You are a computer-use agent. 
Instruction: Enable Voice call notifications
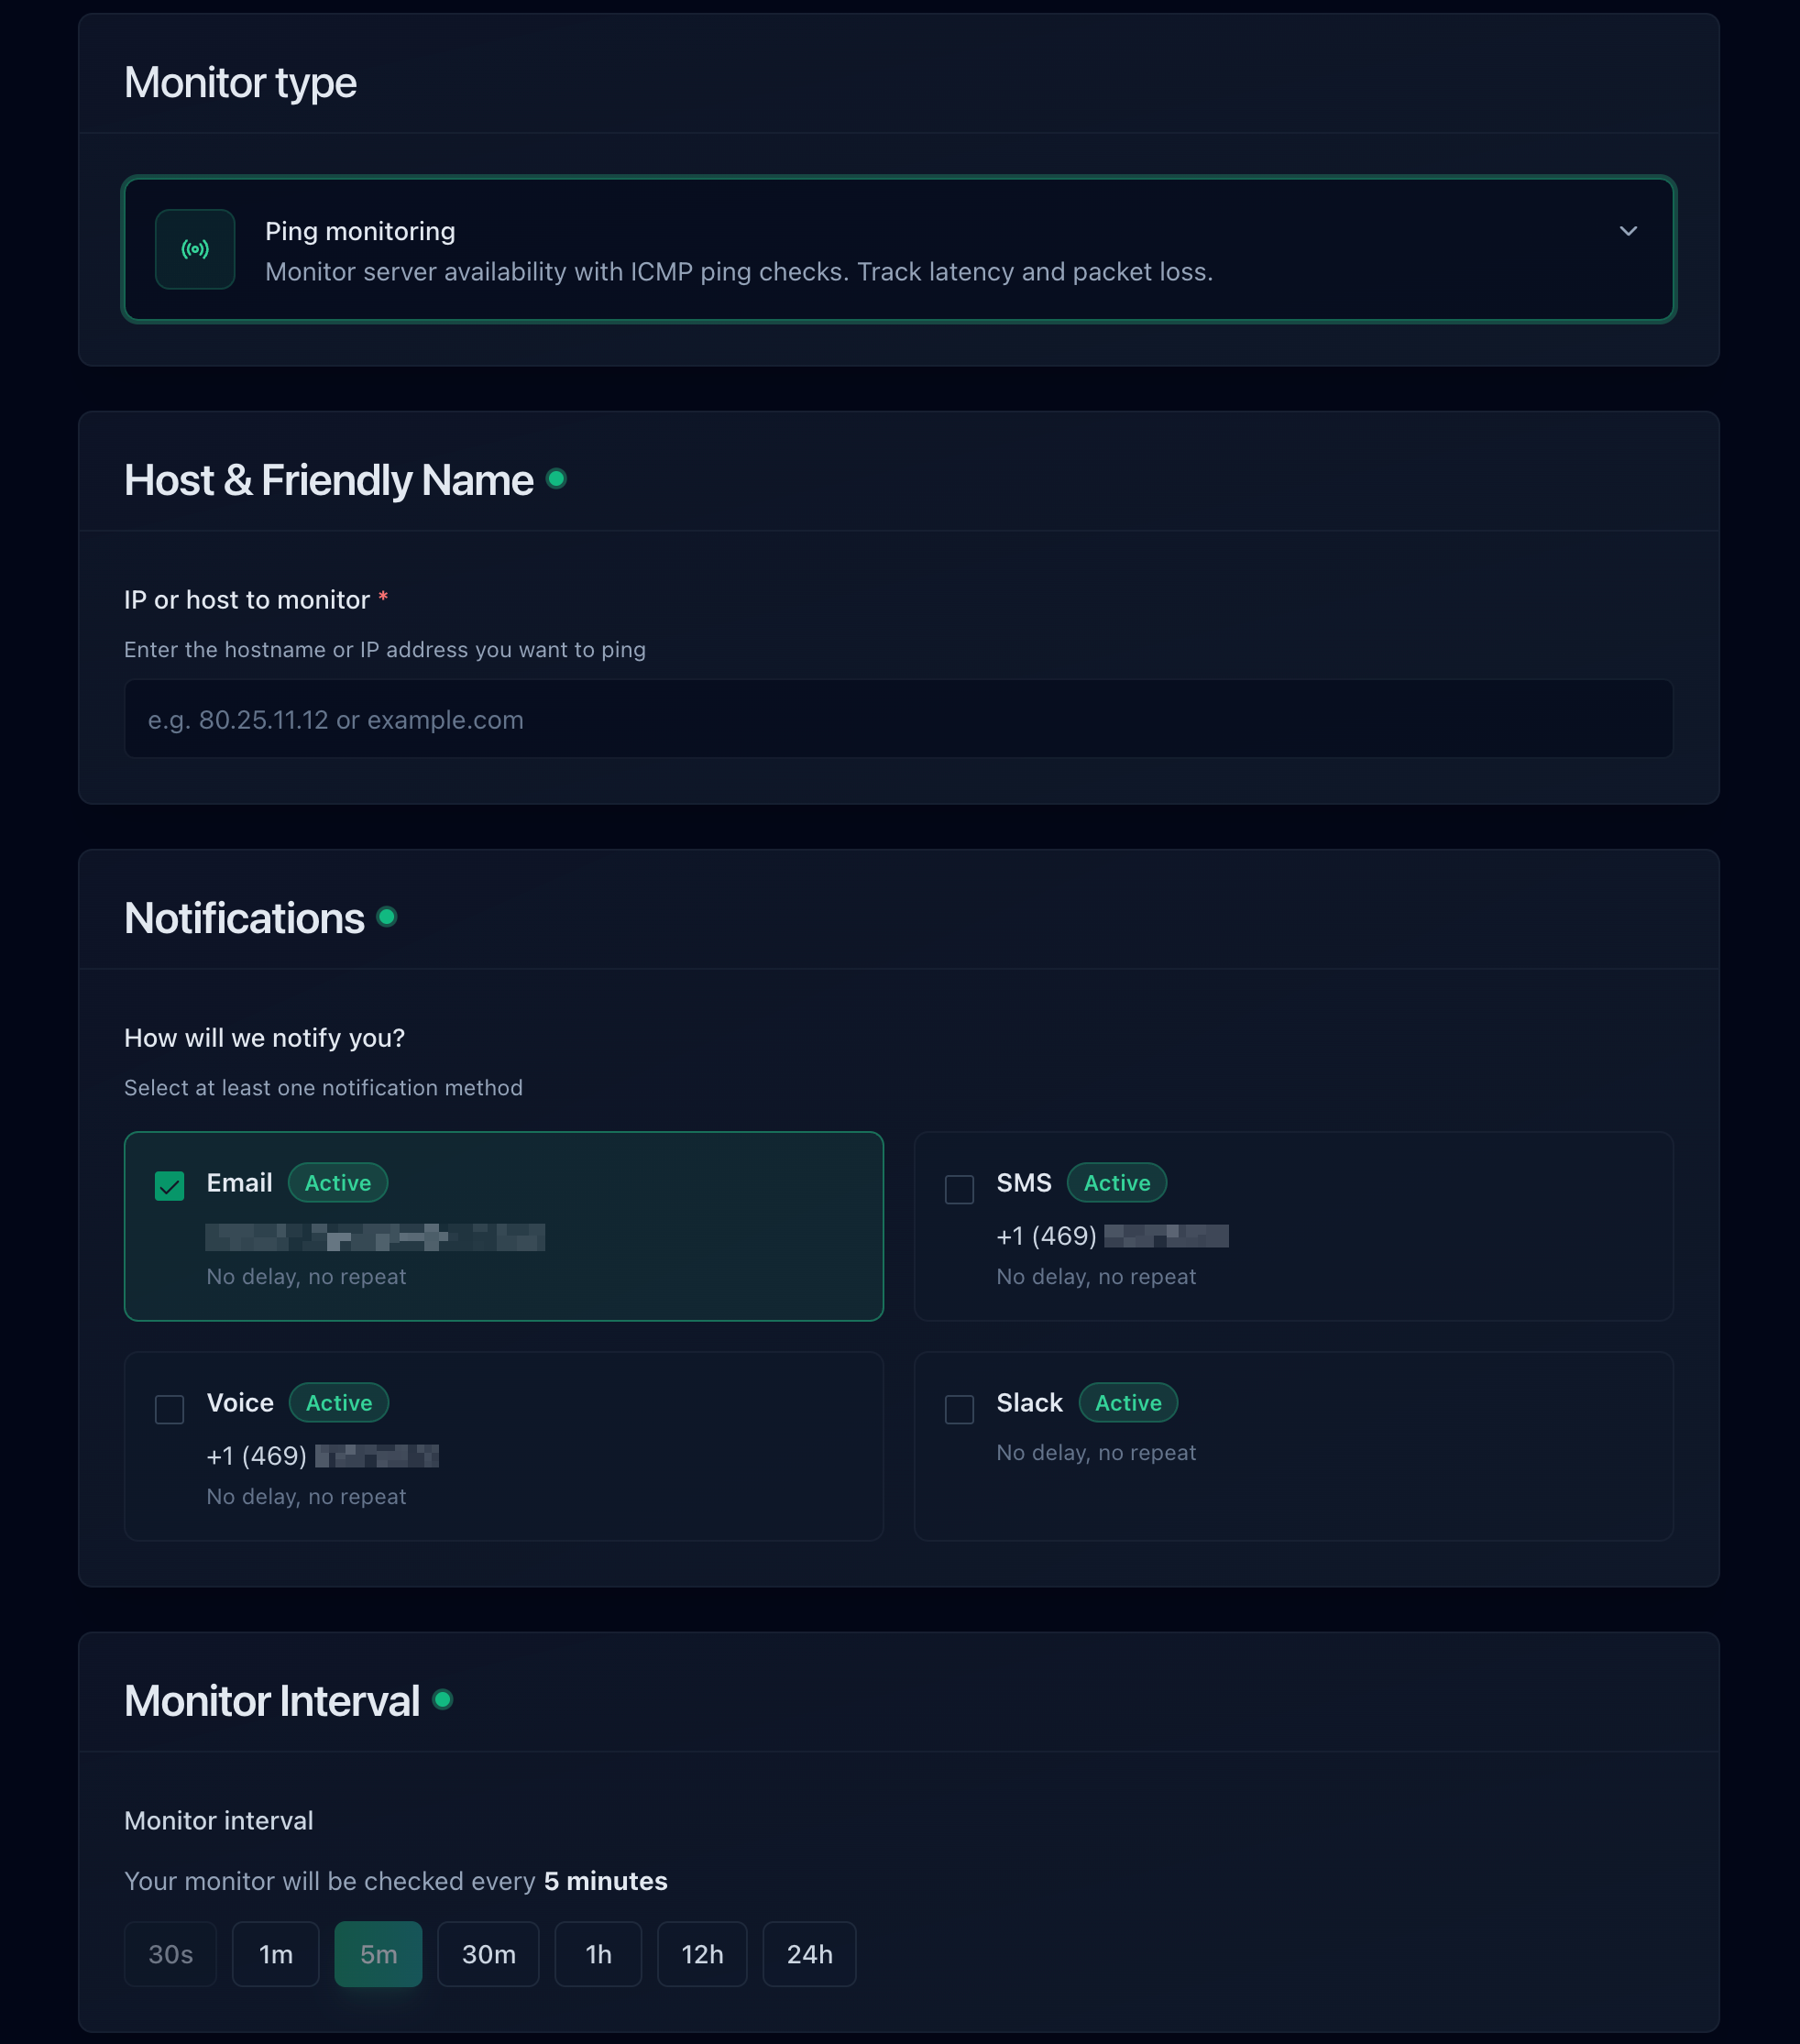coord(169,1408)
